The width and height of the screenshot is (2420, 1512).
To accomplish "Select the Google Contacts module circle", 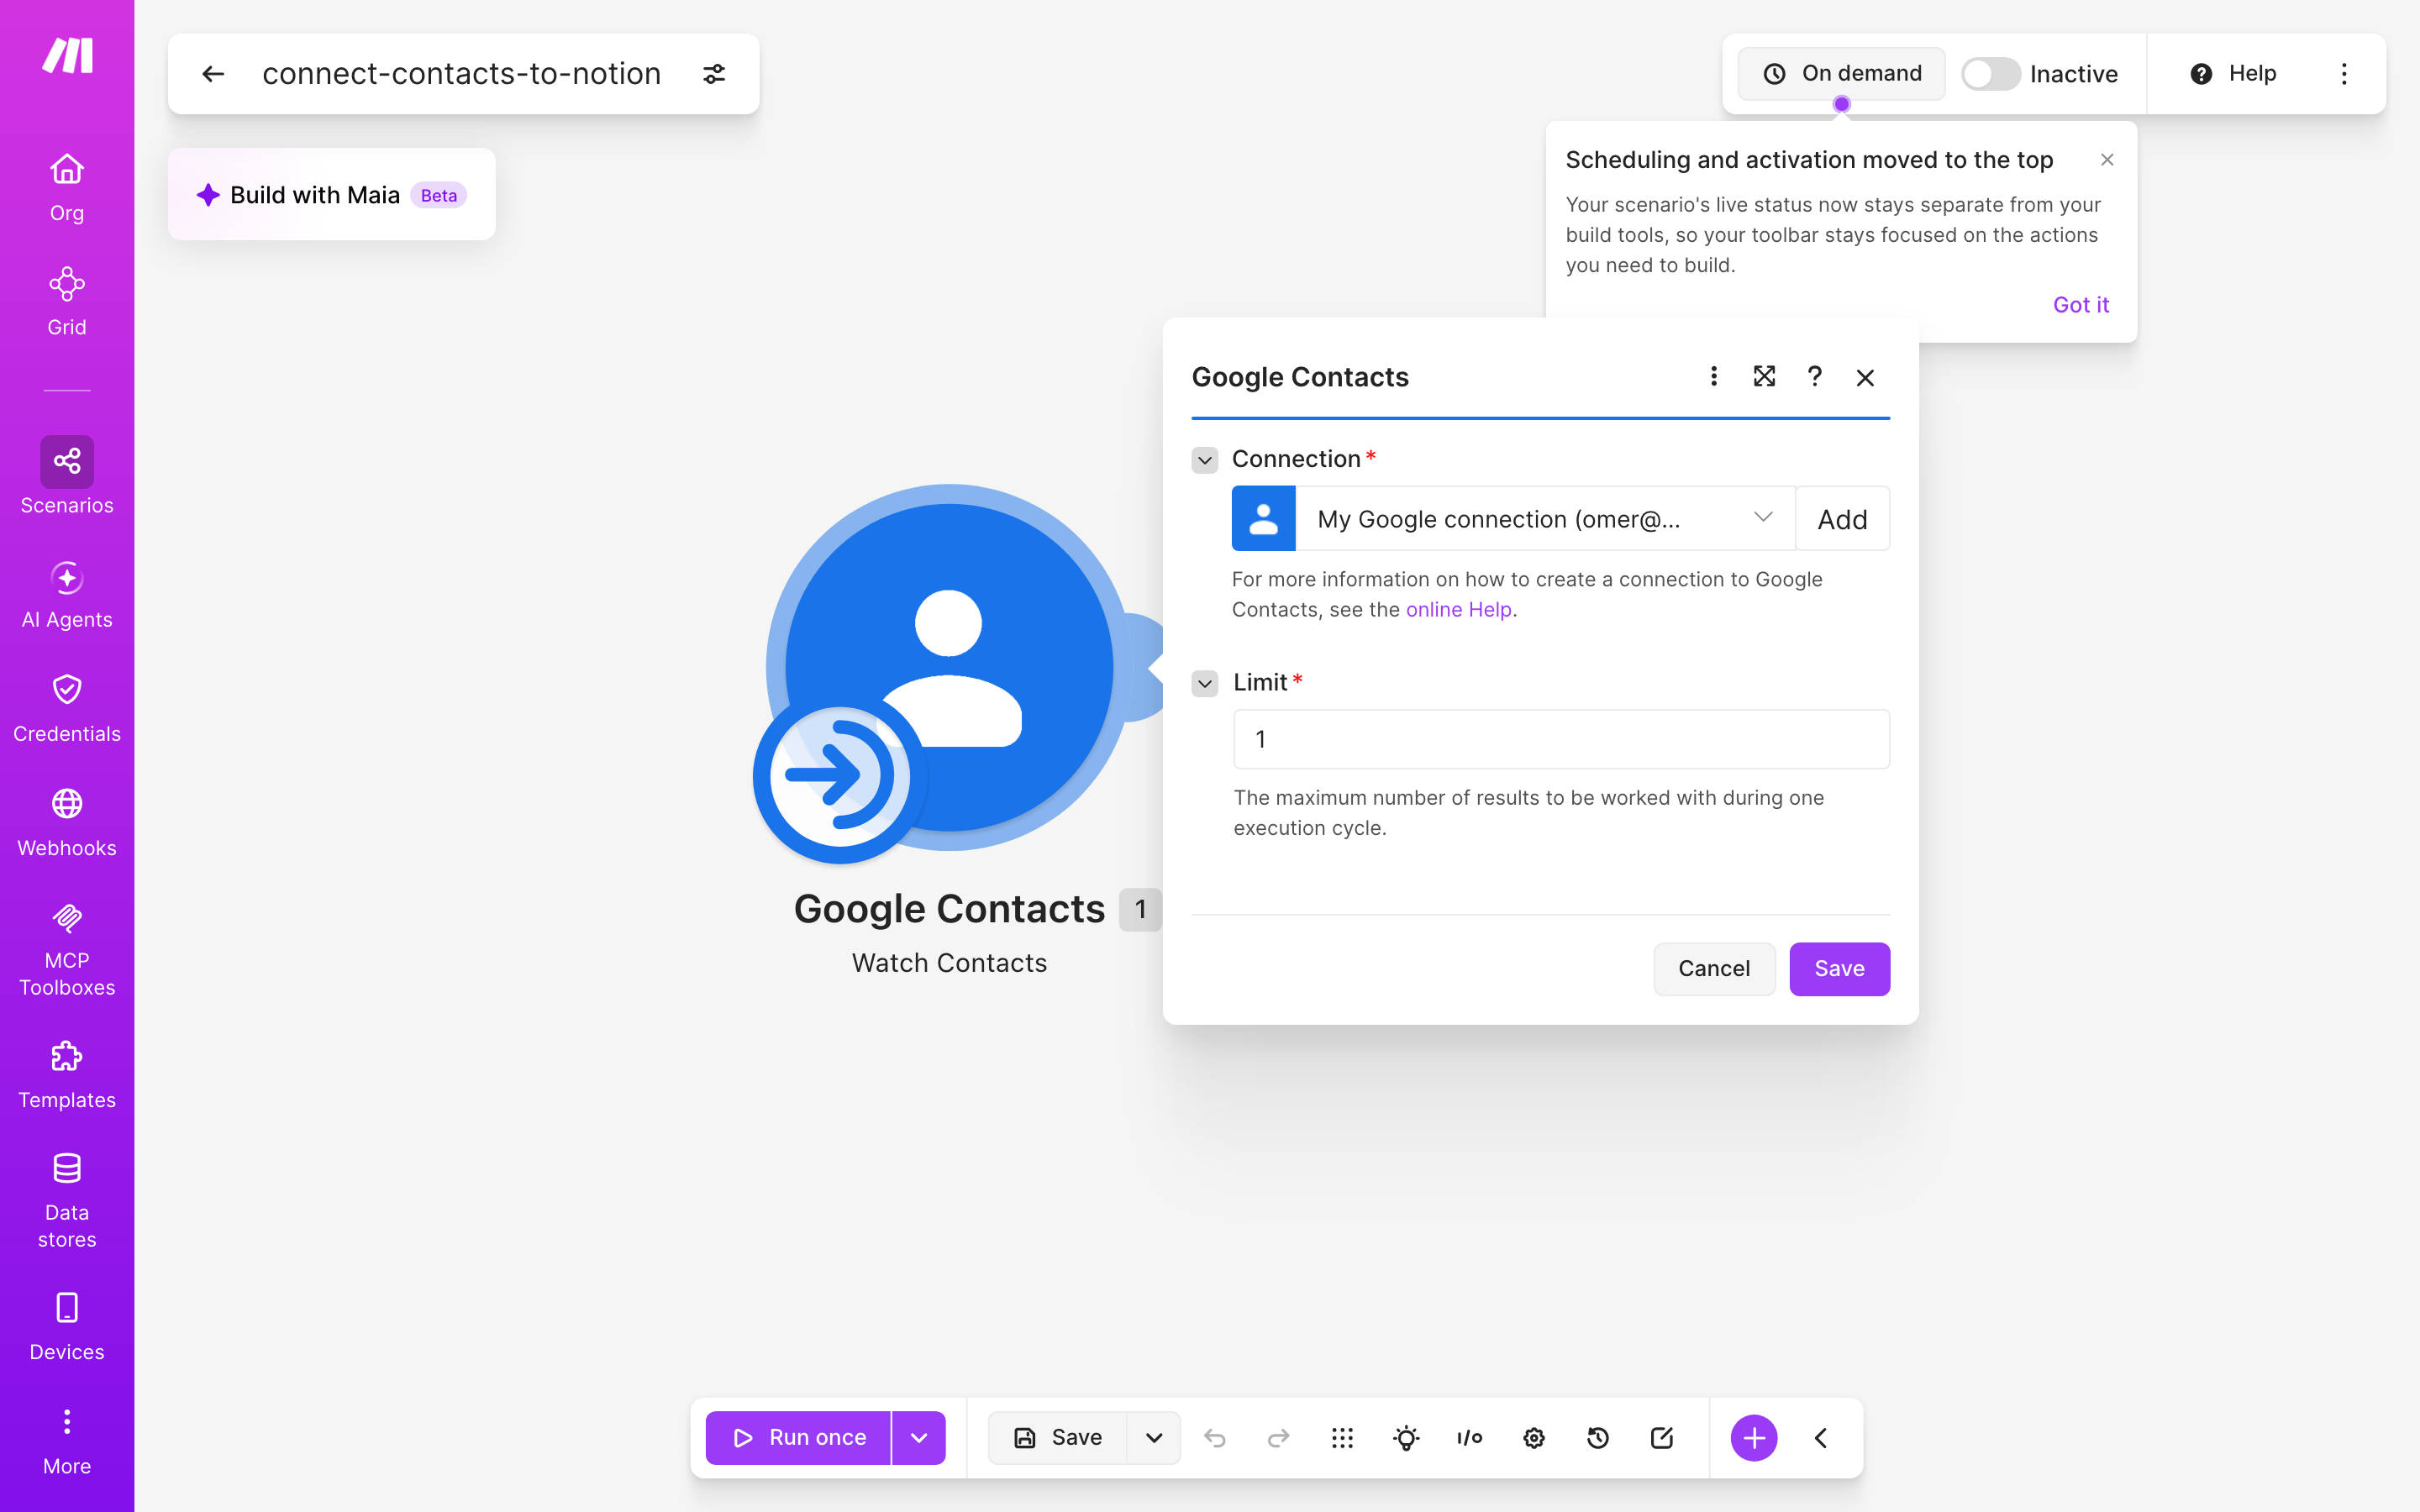I will coord(948,668).
